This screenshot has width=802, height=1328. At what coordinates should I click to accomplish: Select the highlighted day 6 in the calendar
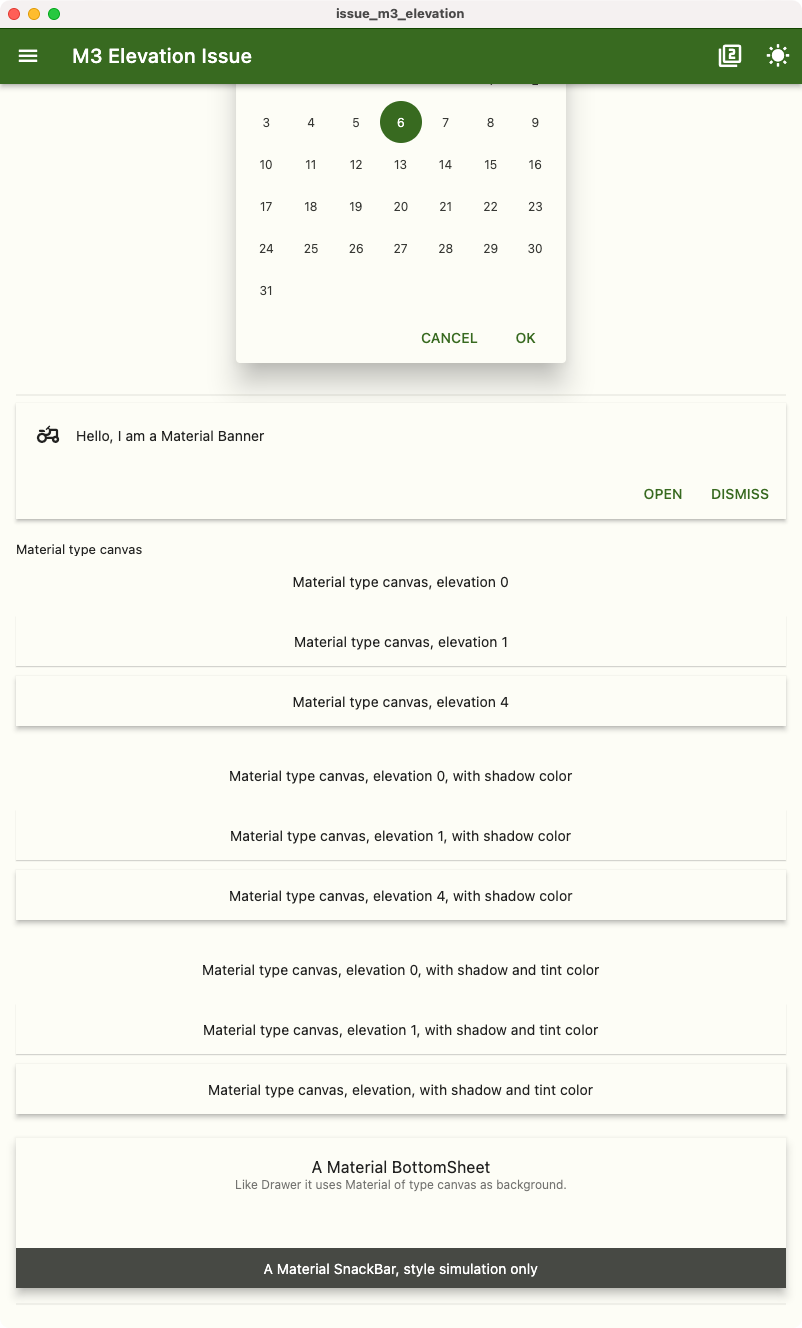pyautogui.click(x=400, y=122)
